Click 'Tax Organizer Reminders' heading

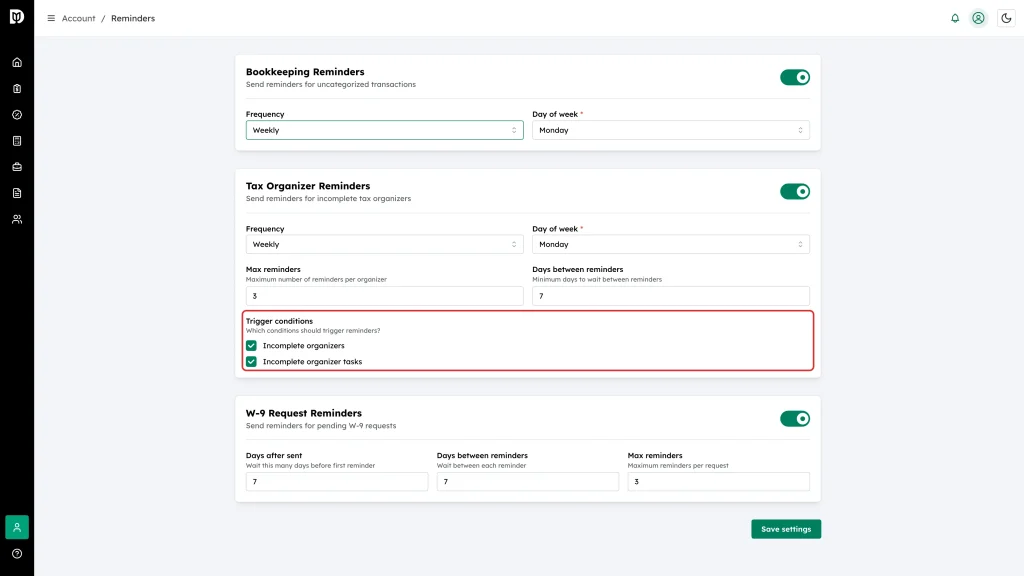[x=308, y=186]
